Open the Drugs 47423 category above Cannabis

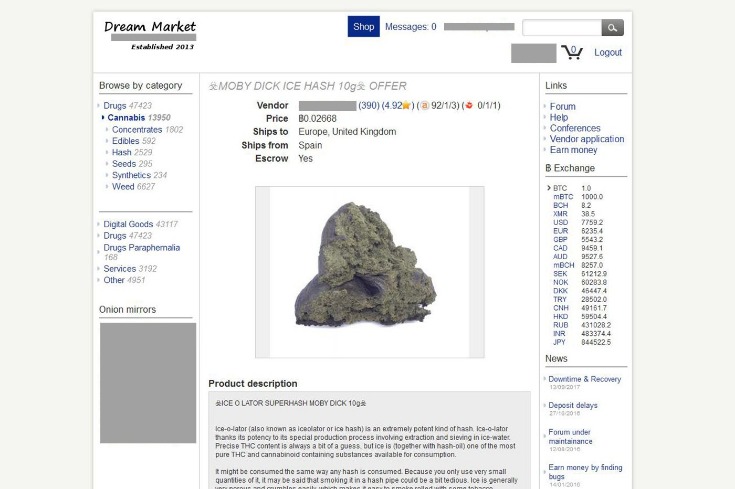pos(128,105)
